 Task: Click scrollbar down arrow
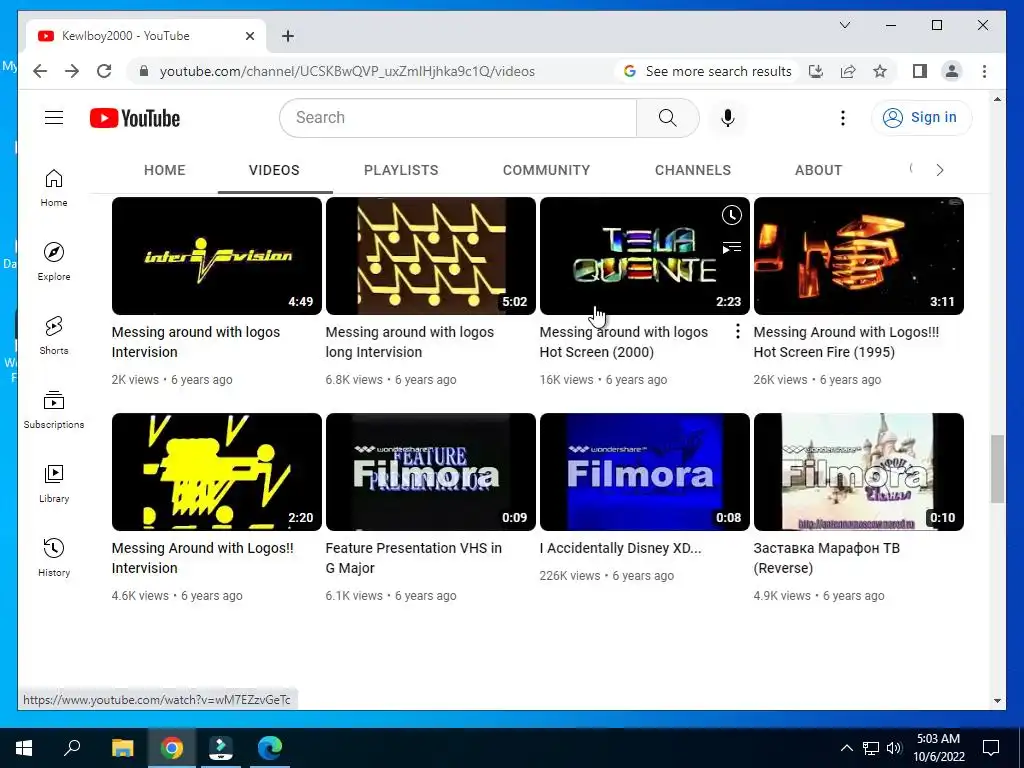coord(997,701)
